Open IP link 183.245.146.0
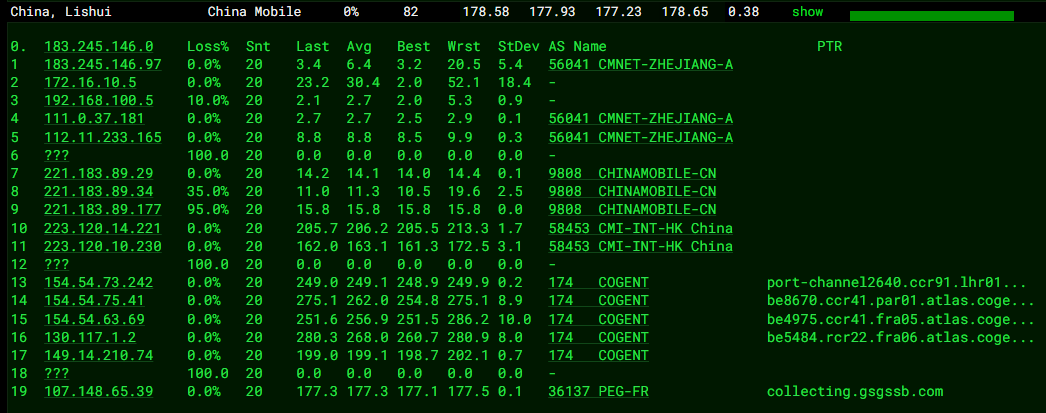This screenshot has width=1046, height=413. click(x=99, y=47)
